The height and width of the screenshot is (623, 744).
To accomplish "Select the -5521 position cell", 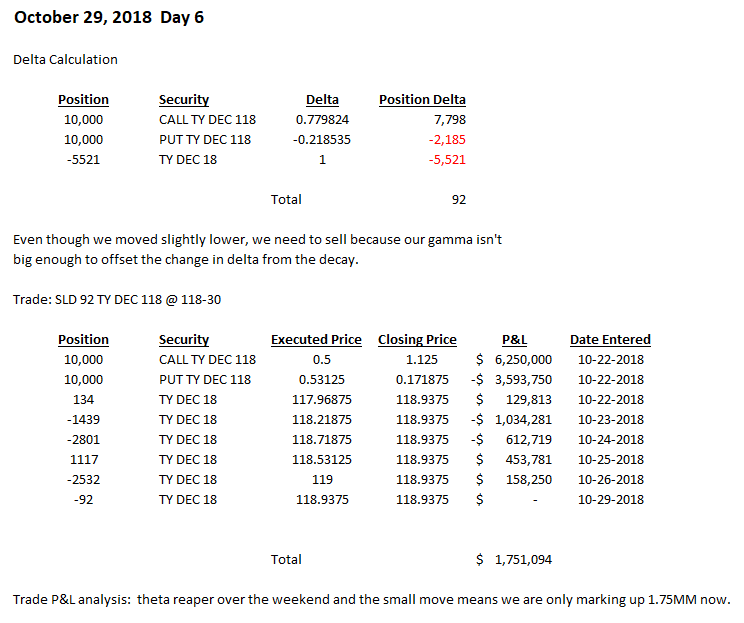I will coord(83,159).
